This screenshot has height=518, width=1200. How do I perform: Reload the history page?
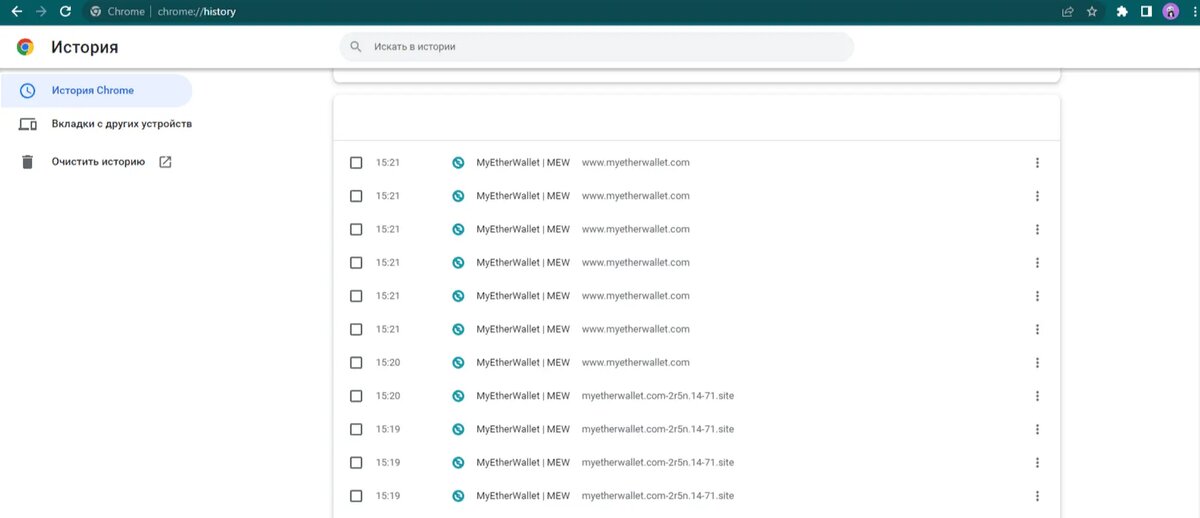tap(66, 12)
